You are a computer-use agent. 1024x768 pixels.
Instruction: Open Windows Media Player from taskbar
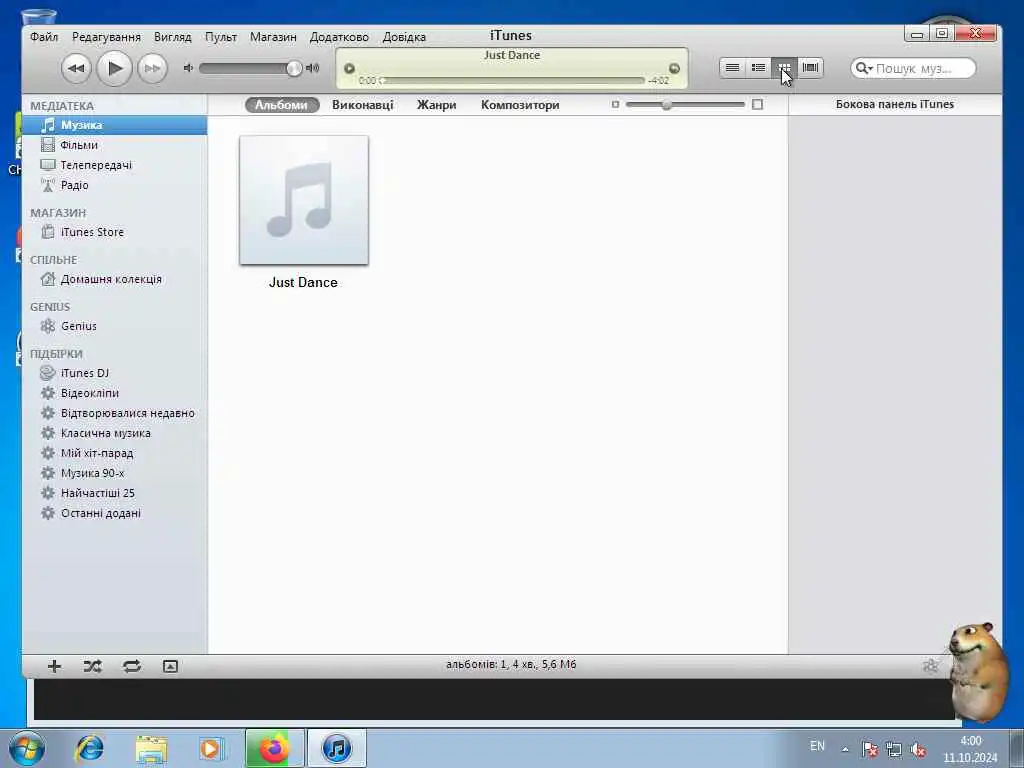212,748
